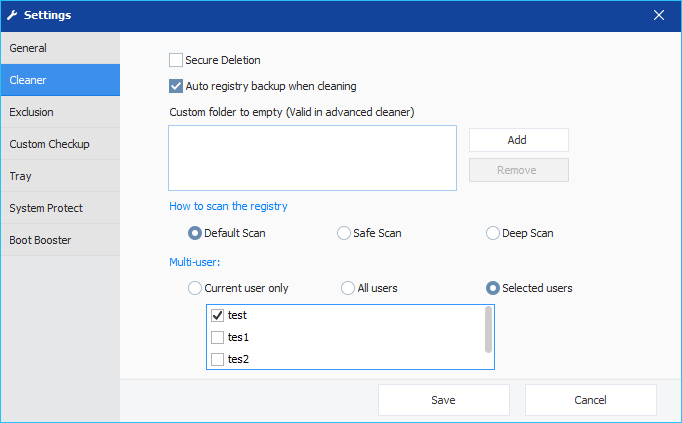Choose the Deep Scan registry option
Image resolution: width=682 pixels, height=423 pixels.
pos(492,233)
